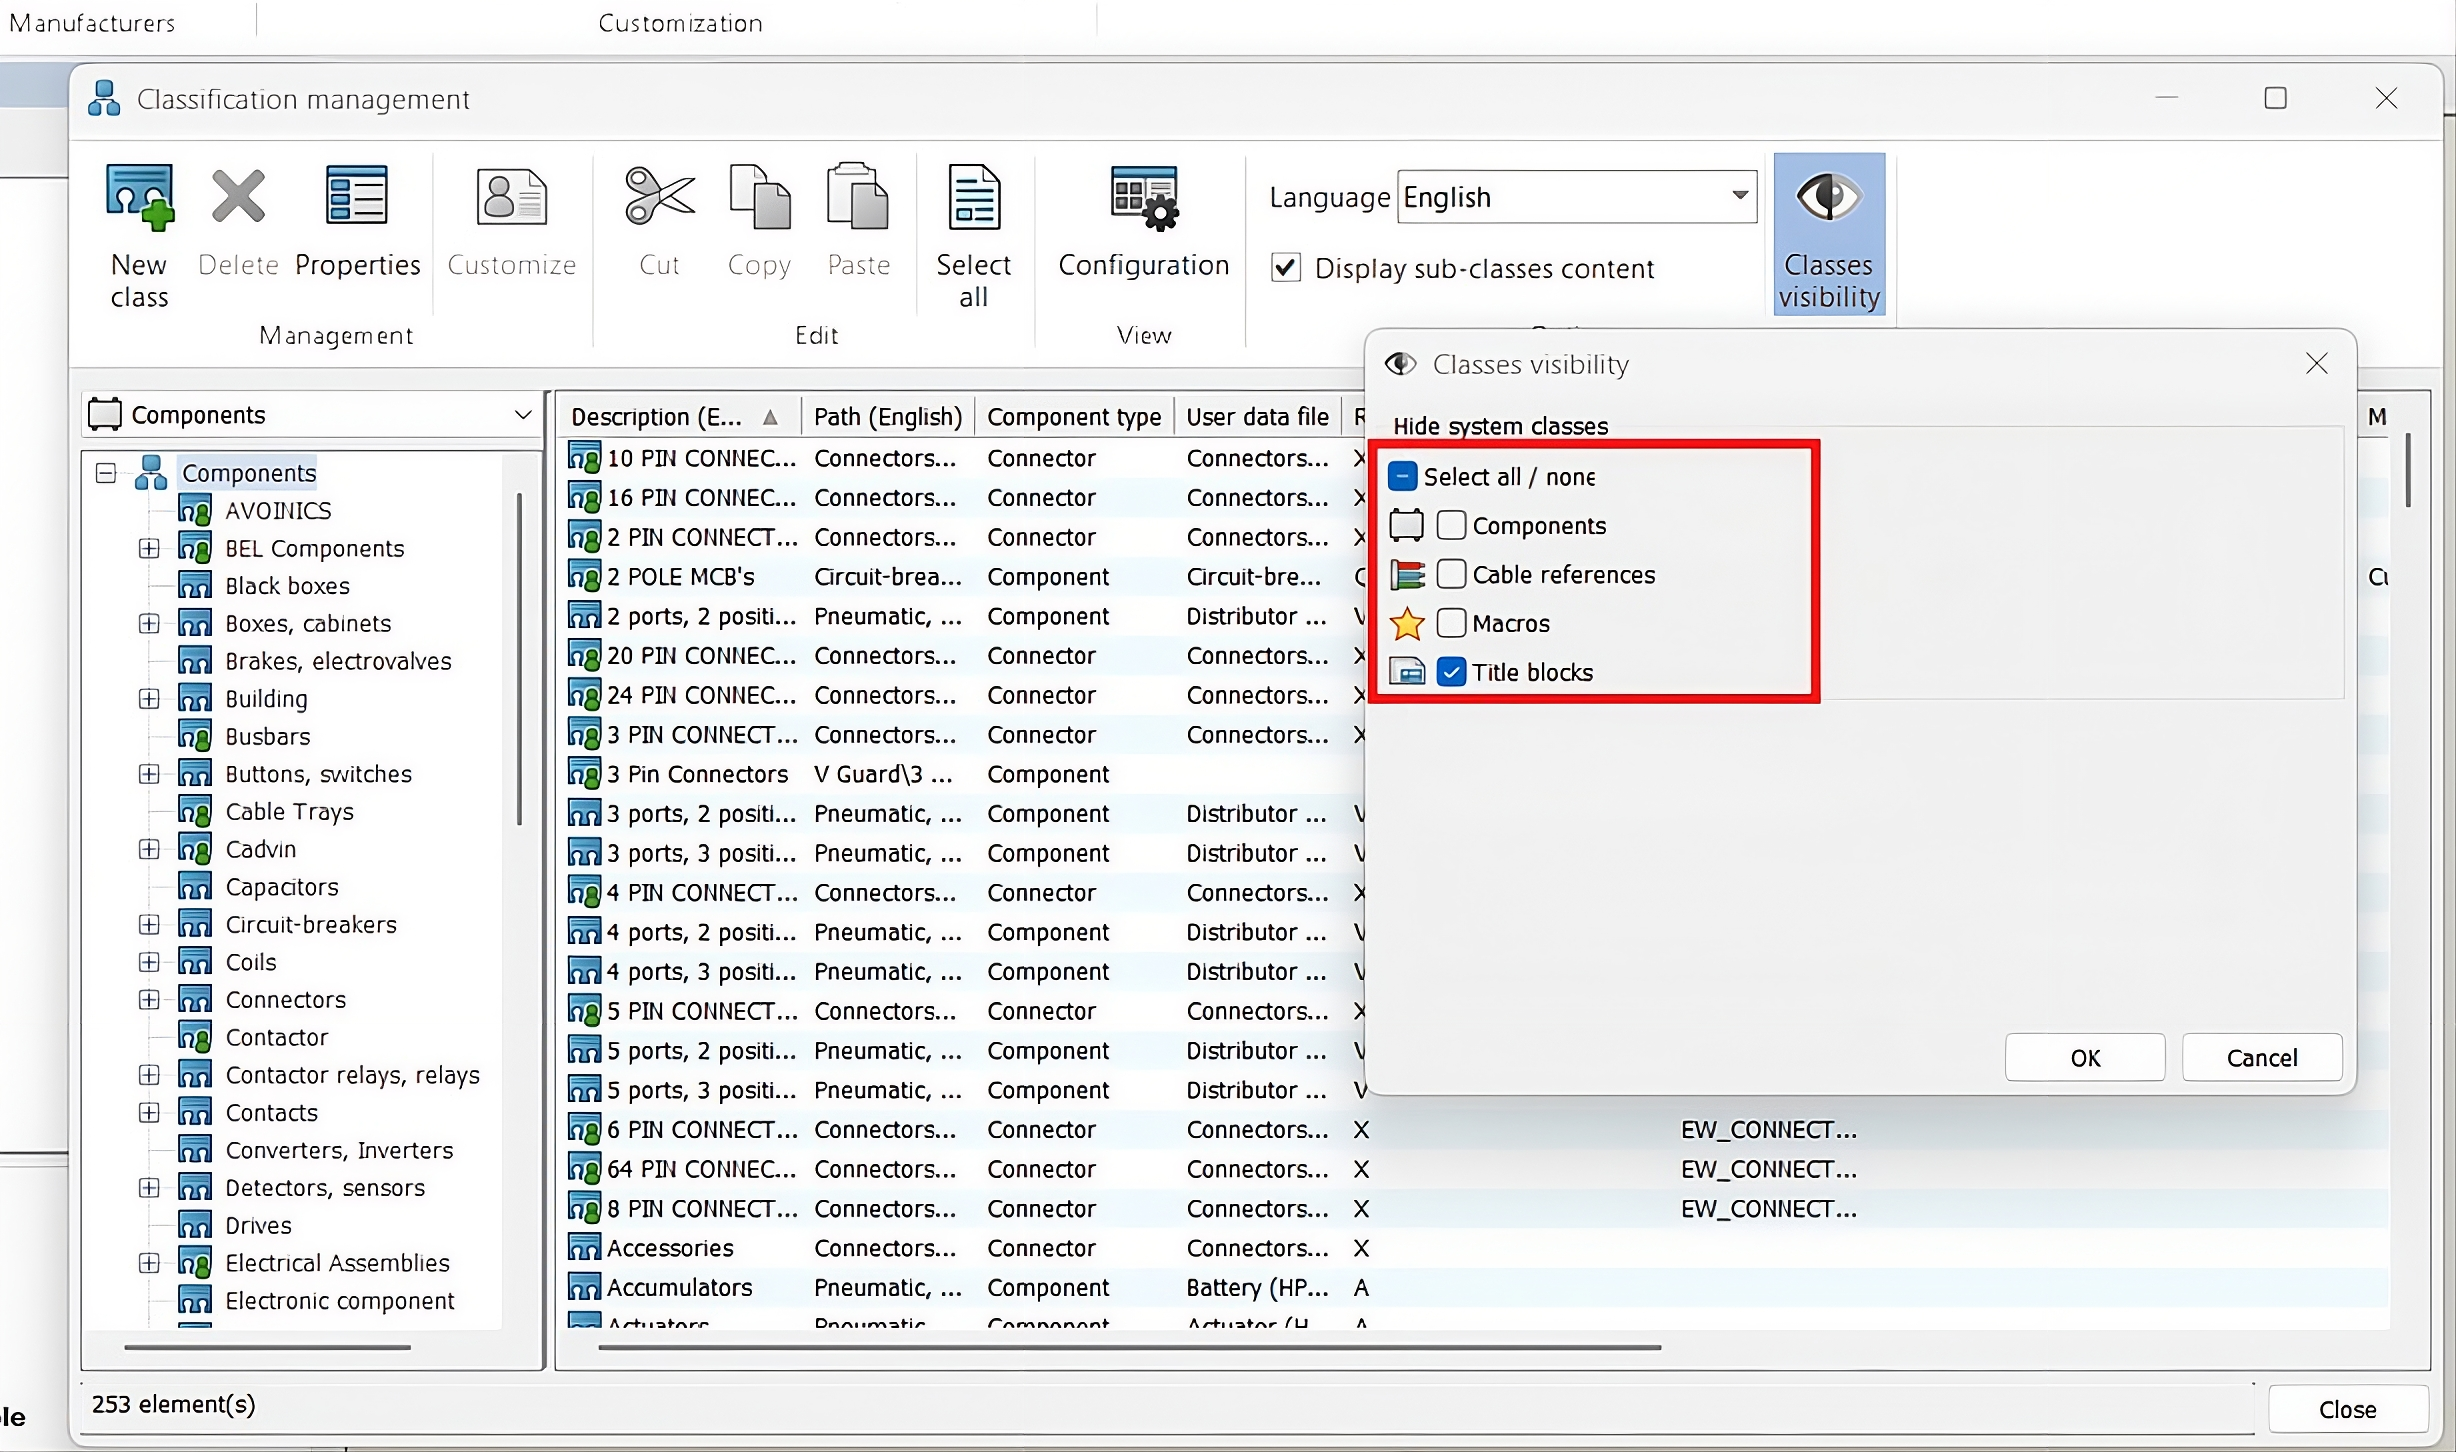Sort by Path (English) column header
This screenshot has height=1452, width=2456.
click(x=888, y=416)
